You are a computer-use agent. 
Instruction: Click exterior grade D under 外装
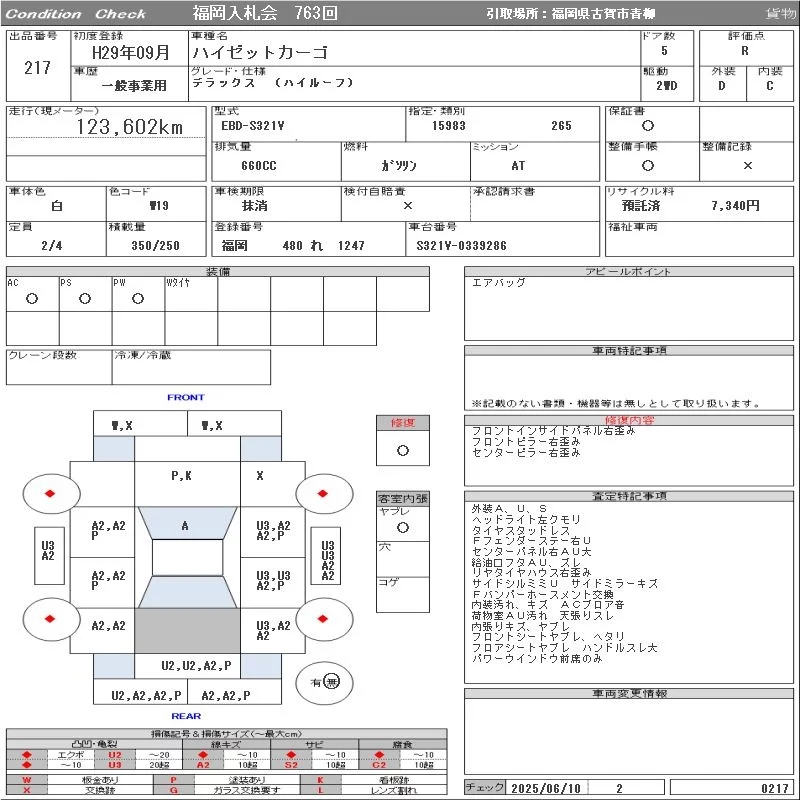[x=722, y=86]
